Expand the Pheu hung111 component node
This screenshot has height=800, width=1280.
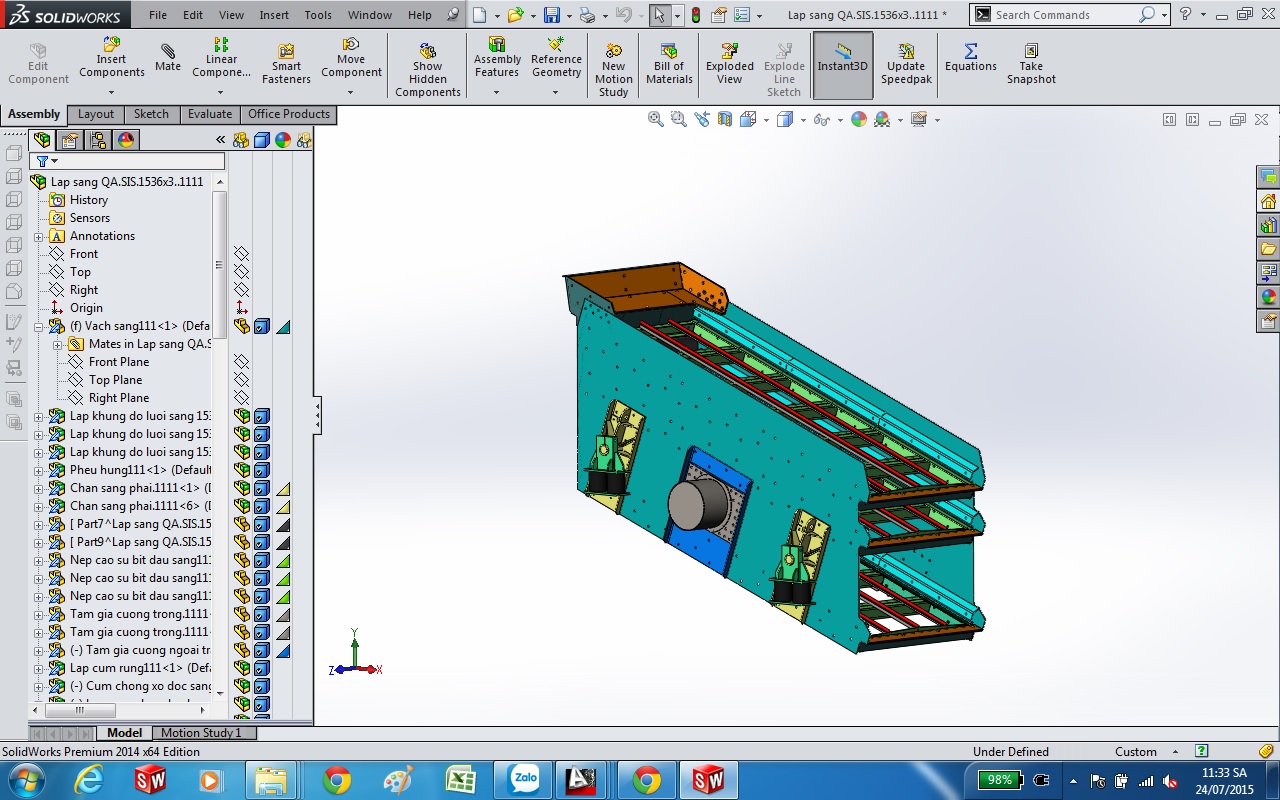pos(39,470)
